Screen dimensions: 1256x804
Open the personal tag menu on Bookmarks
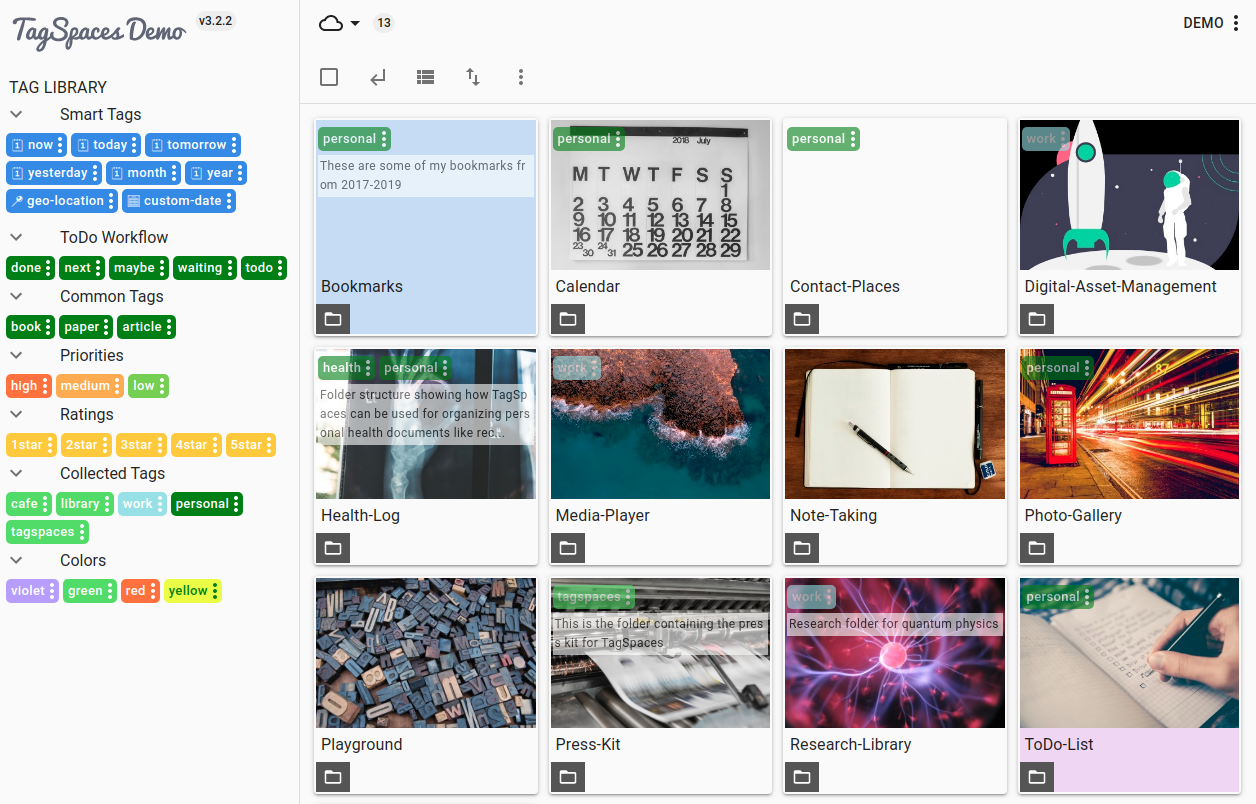(385, 139)
